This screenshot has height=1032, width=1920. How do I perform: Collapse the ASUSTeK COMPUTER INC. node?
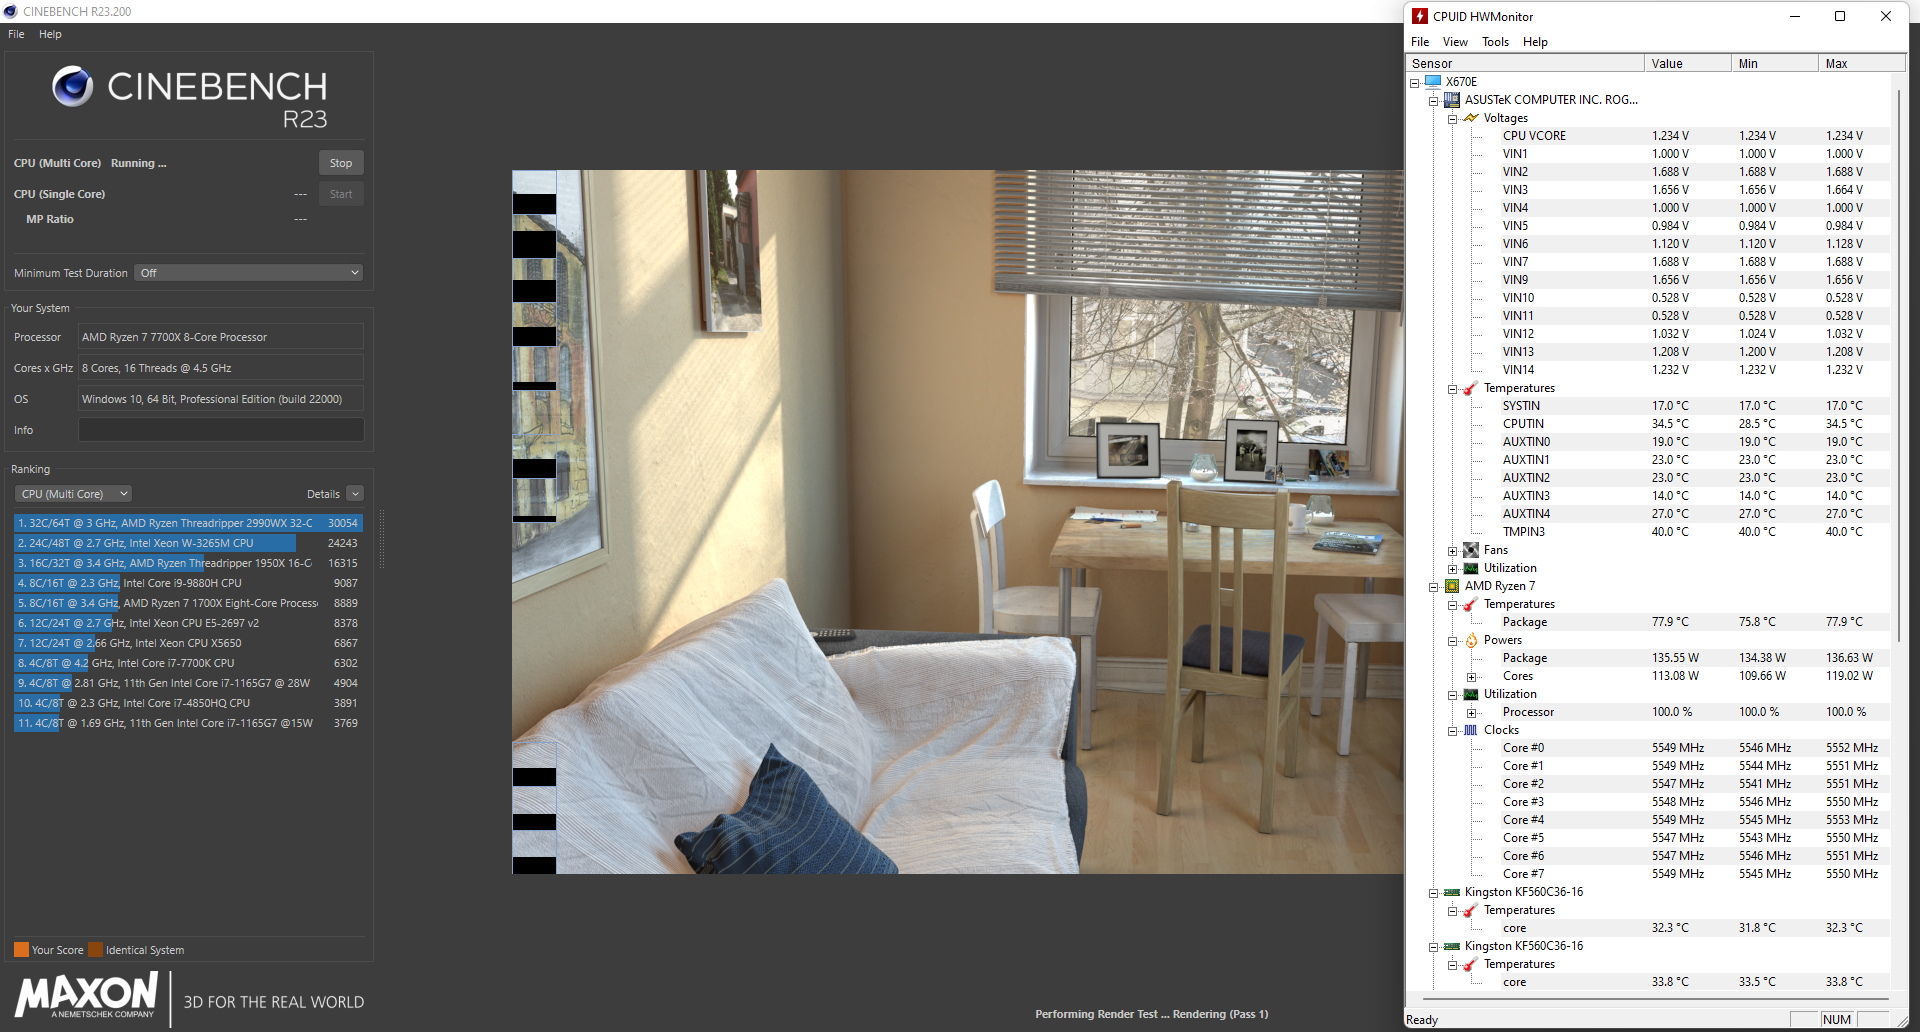pyautogui.click(x=1433, y=101)
